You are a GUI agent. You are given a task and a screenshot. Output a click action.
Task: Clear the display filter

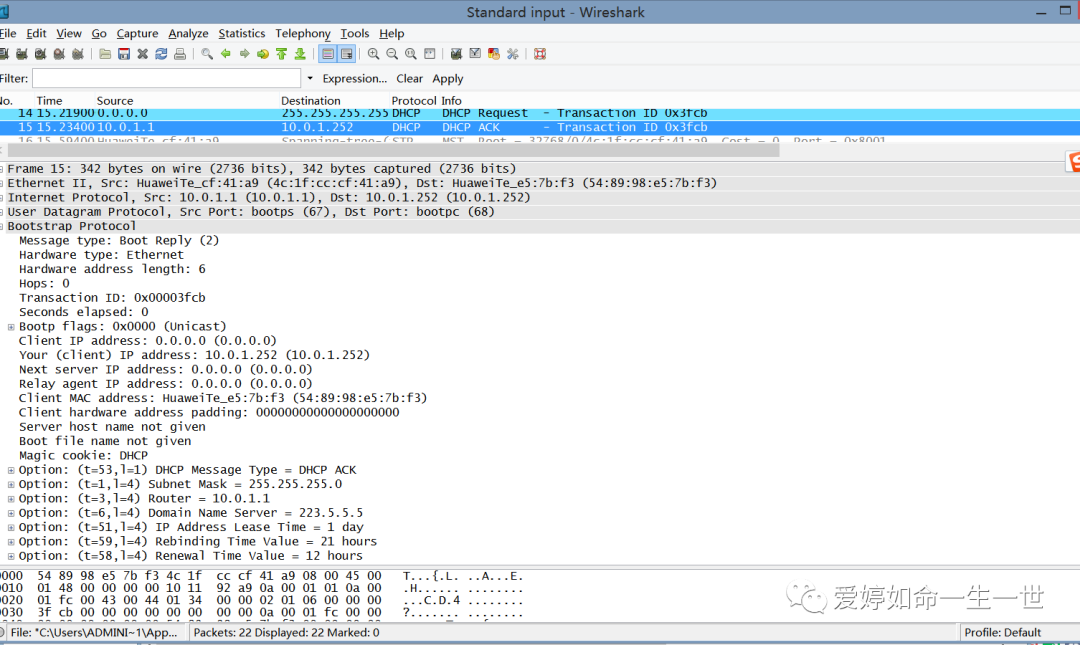(409, 79)
